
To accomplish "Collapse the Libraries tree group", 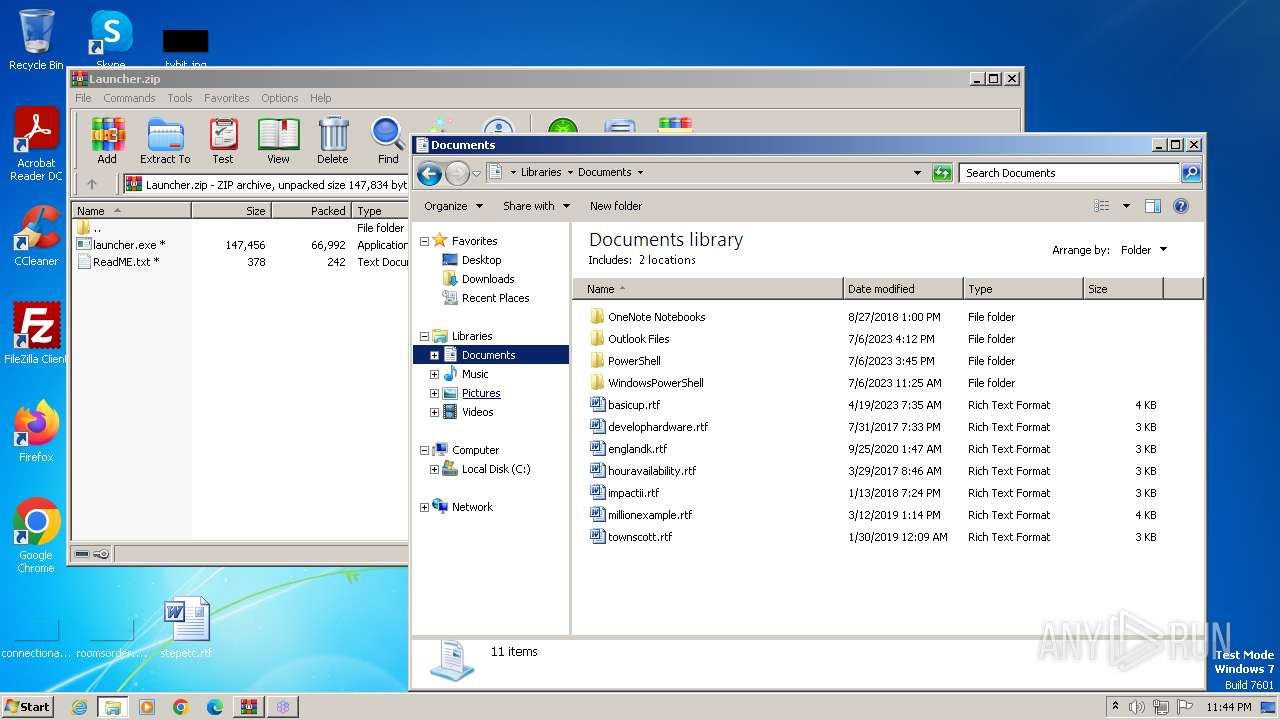I will tap(424, 336).
